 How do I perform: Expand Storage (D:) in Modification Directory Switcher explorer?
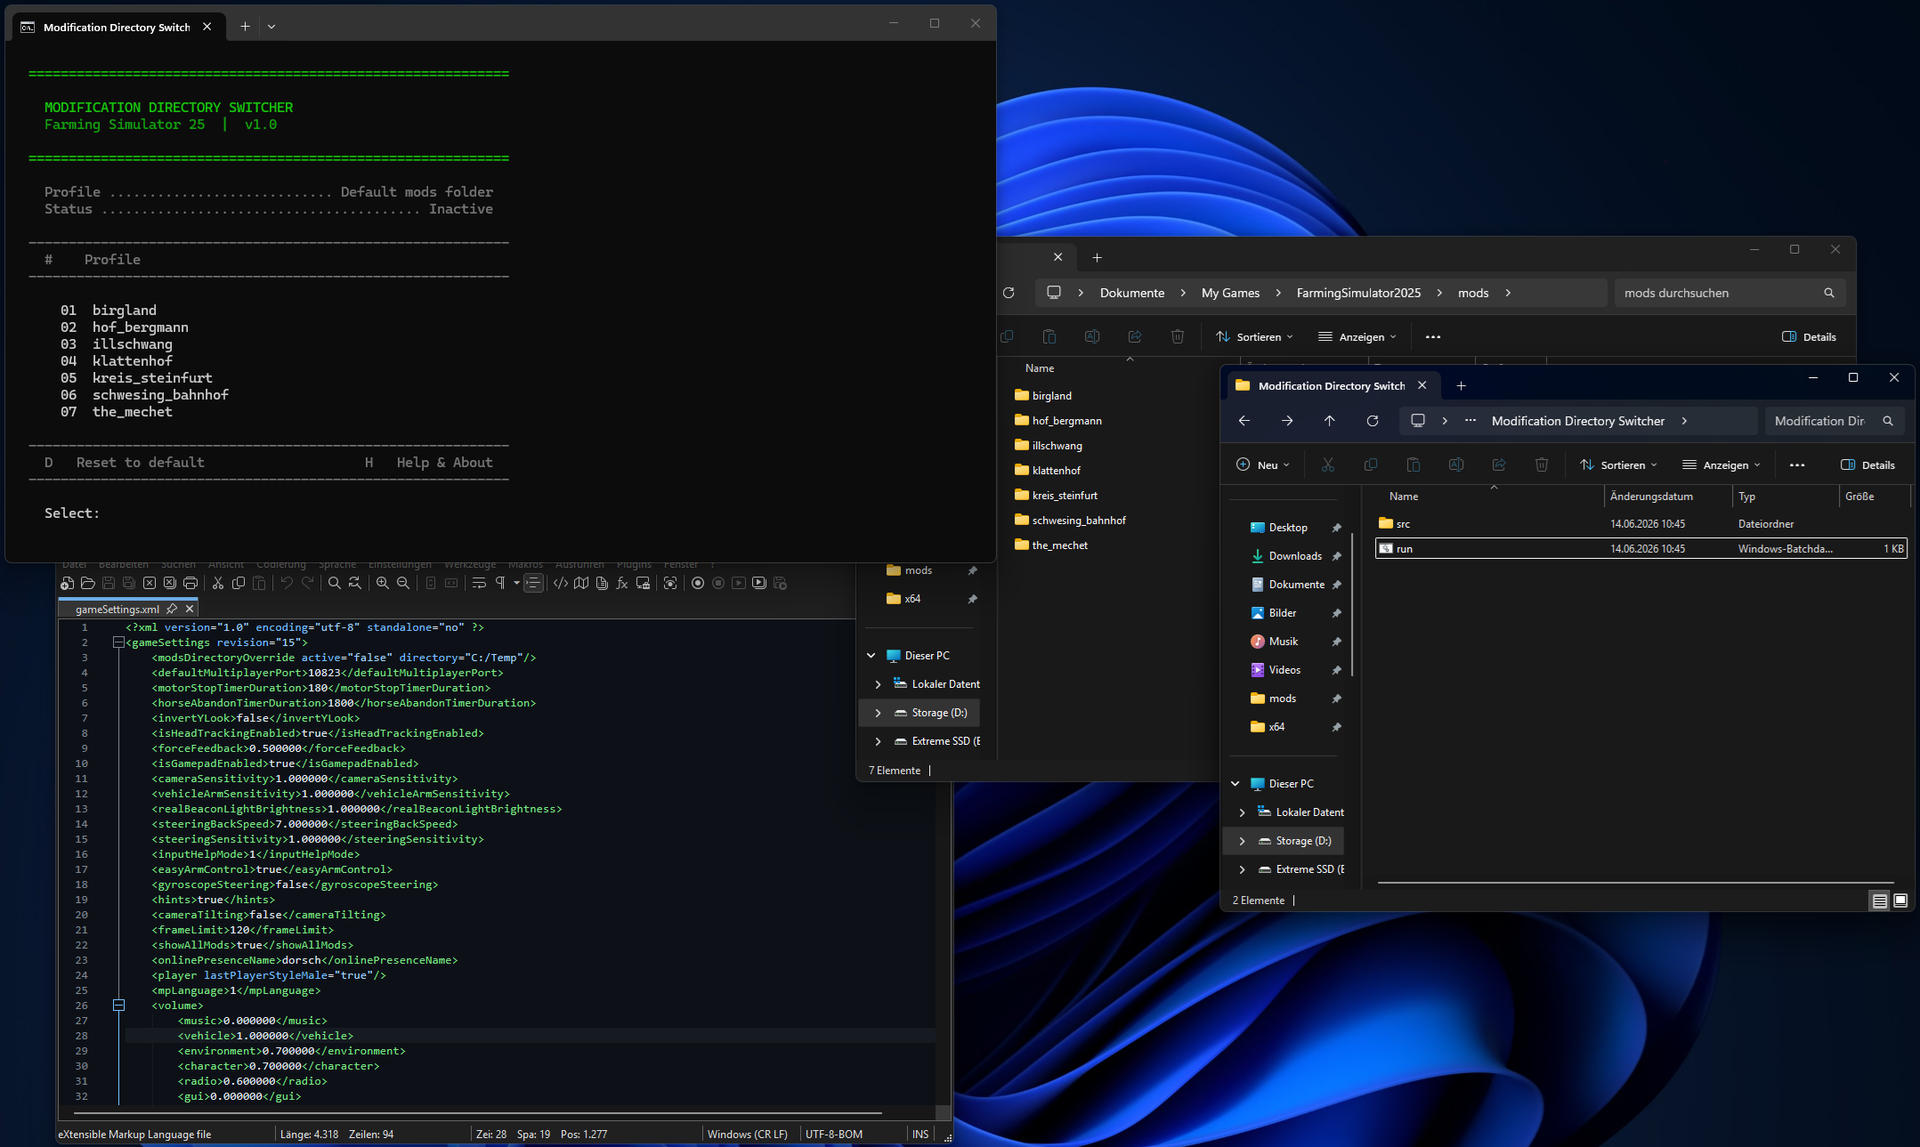pyautogui.click(x=1242, y=841)
